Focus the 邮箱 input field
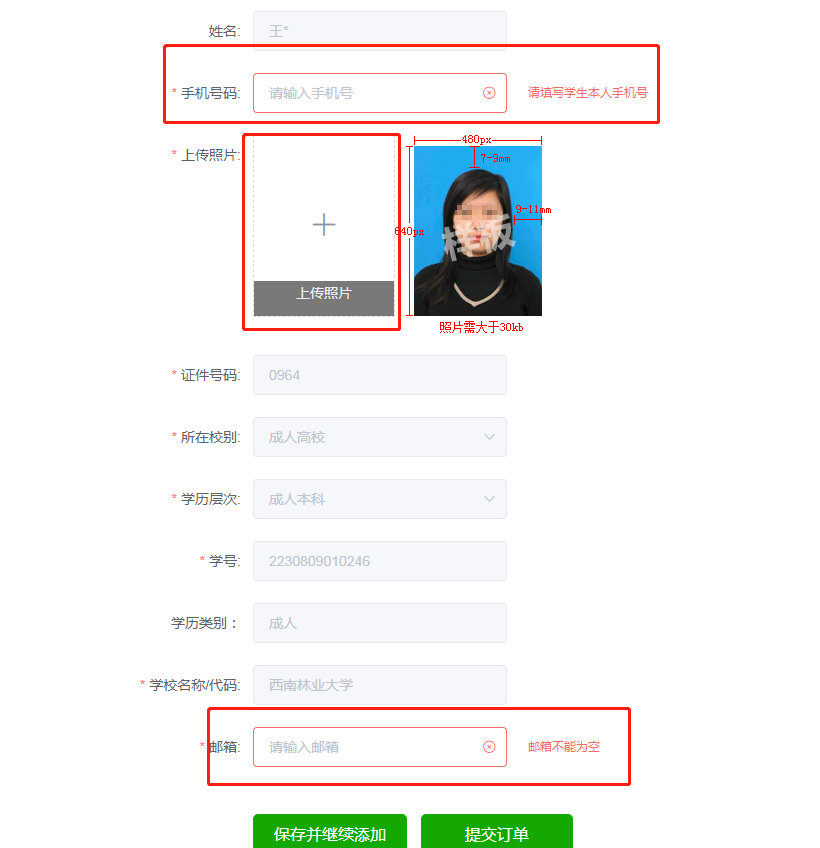 coord(380,747)
